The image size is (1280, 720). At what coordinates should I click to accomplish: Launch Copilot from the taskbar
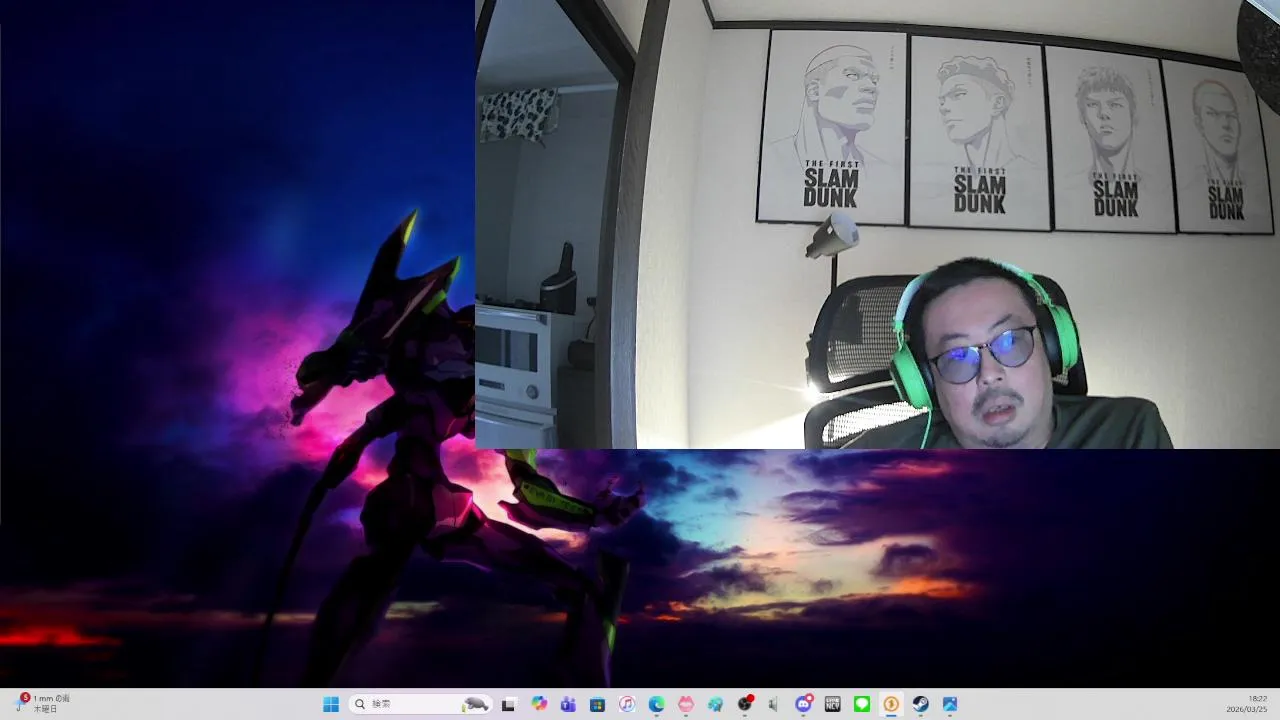(539, 704)
